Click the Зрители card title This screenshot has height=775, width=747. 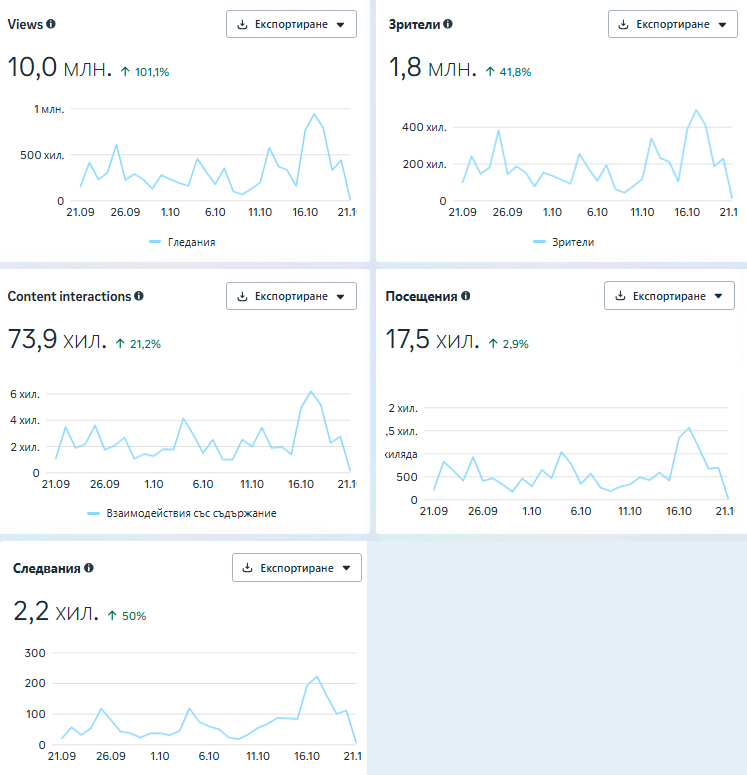point(414,24)
